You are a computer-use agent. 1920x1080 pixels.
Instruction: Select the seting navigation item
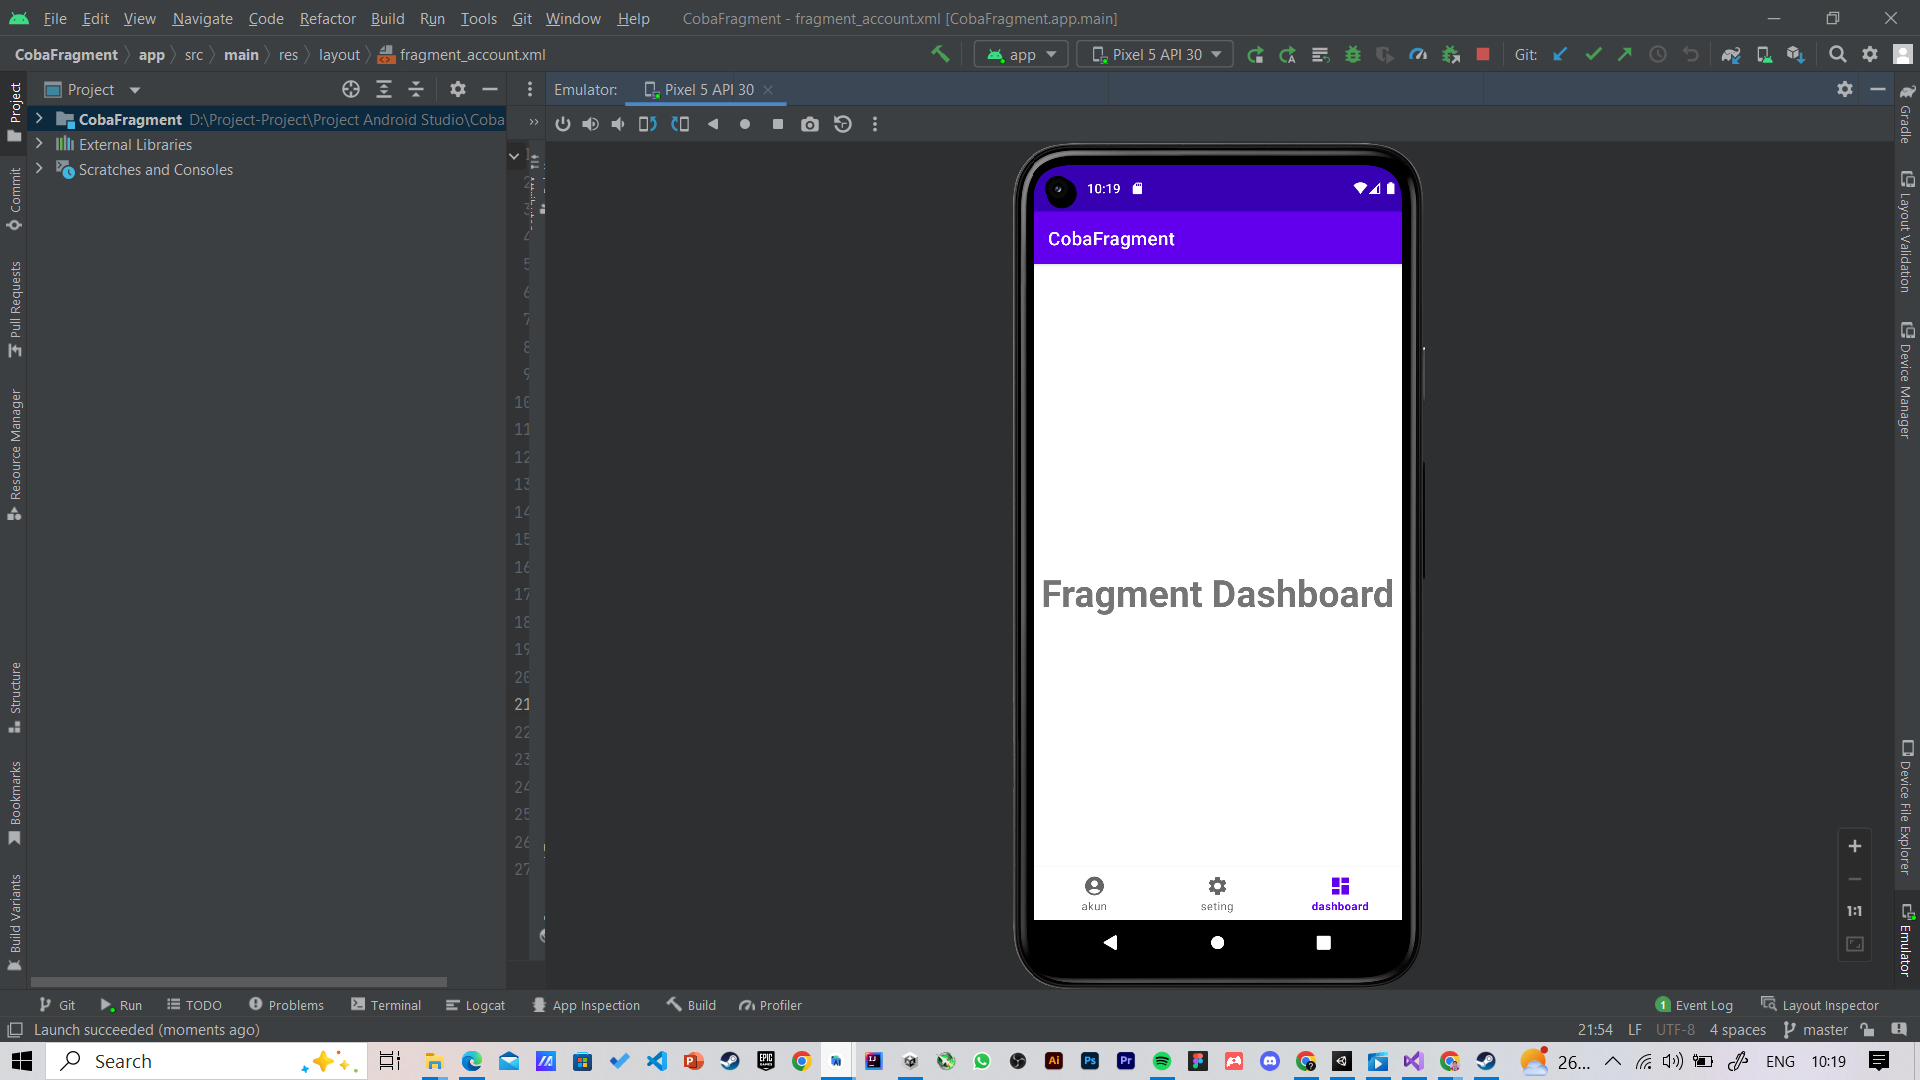1216,892
